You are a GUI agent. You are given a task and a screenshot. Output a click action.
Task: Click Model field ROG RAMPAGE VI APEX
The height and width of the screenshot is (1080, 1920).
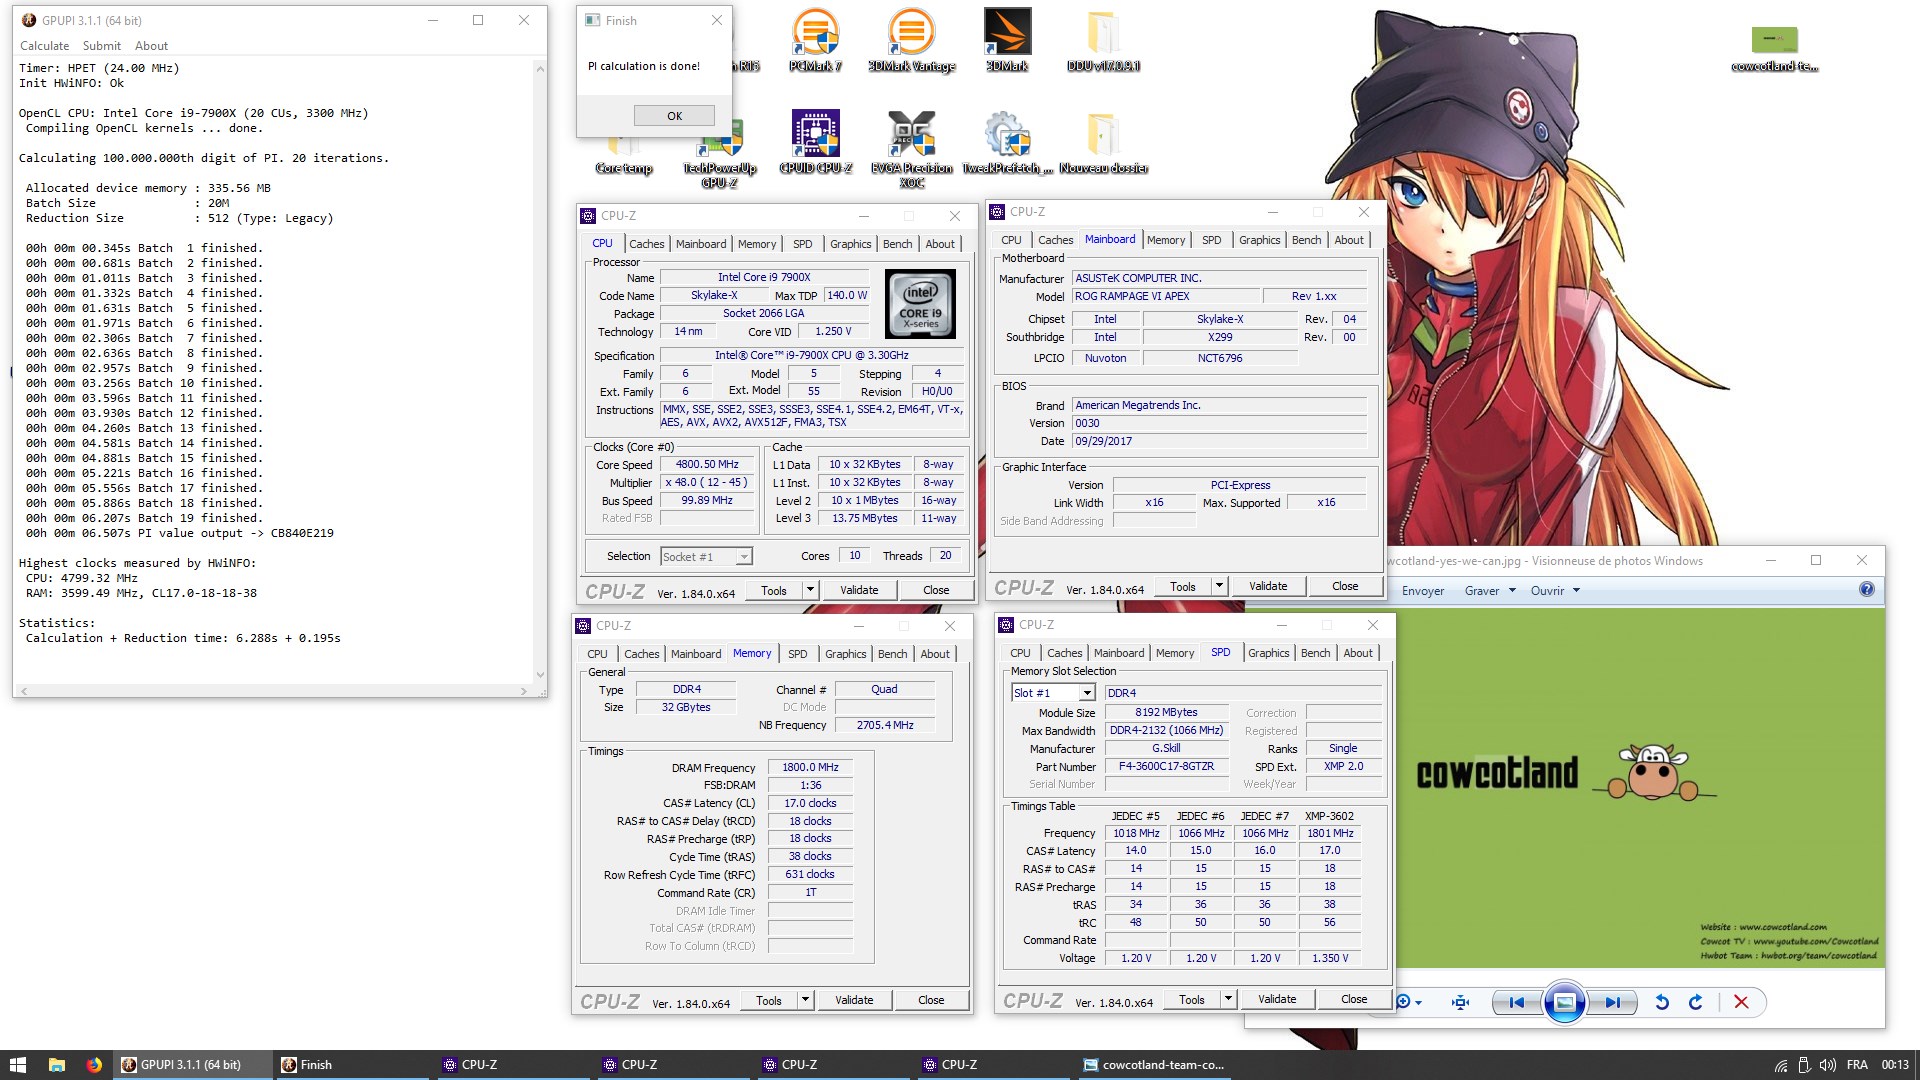coord(1165,296)
